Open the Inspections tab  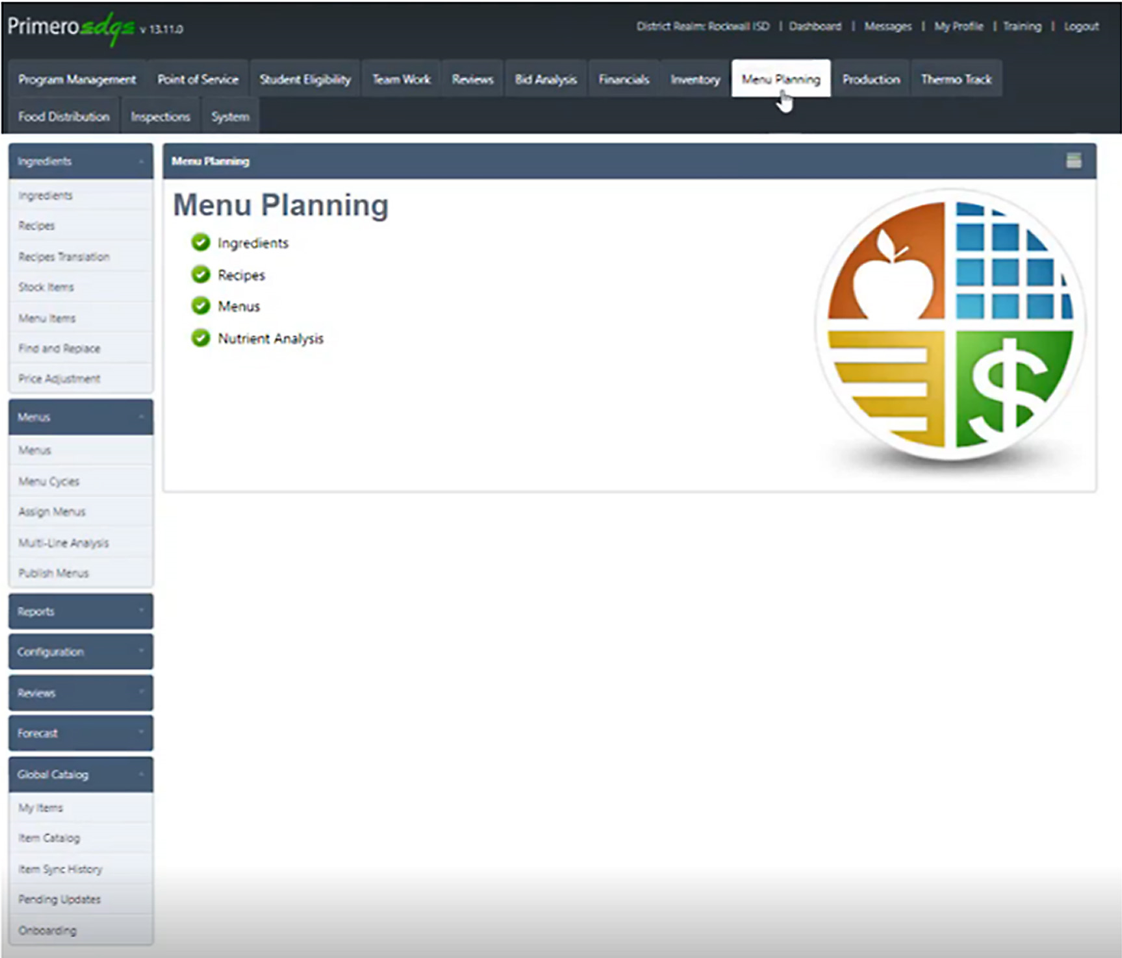click(x=160, y=116)
